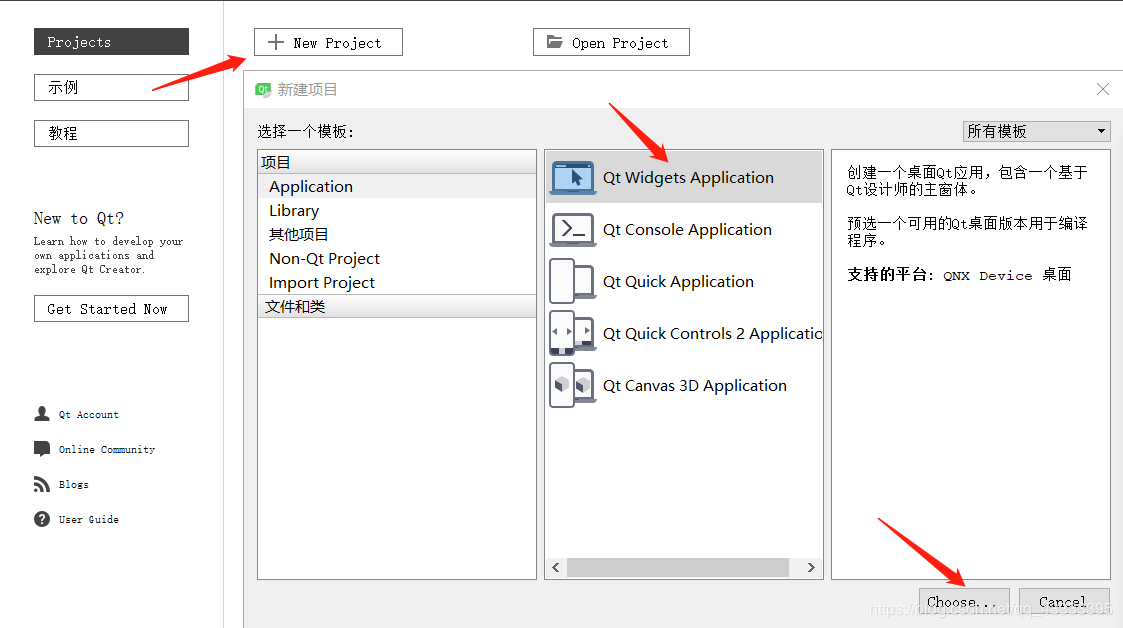Select the Library project category

(396, 211)
